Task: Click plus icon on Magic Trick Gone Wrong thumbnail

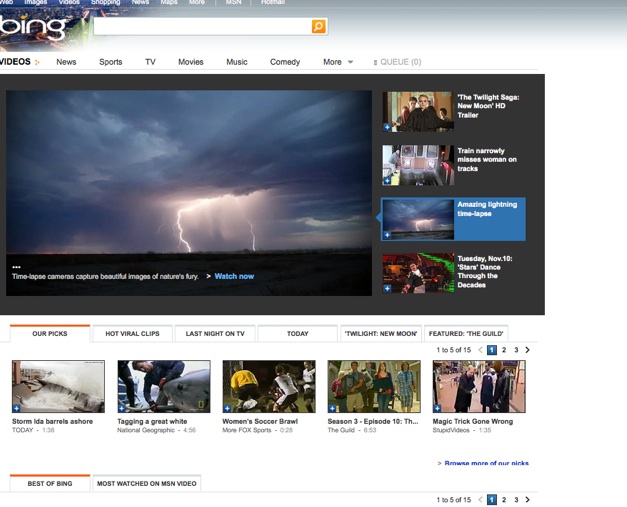Action: click(x=437, y=408)
